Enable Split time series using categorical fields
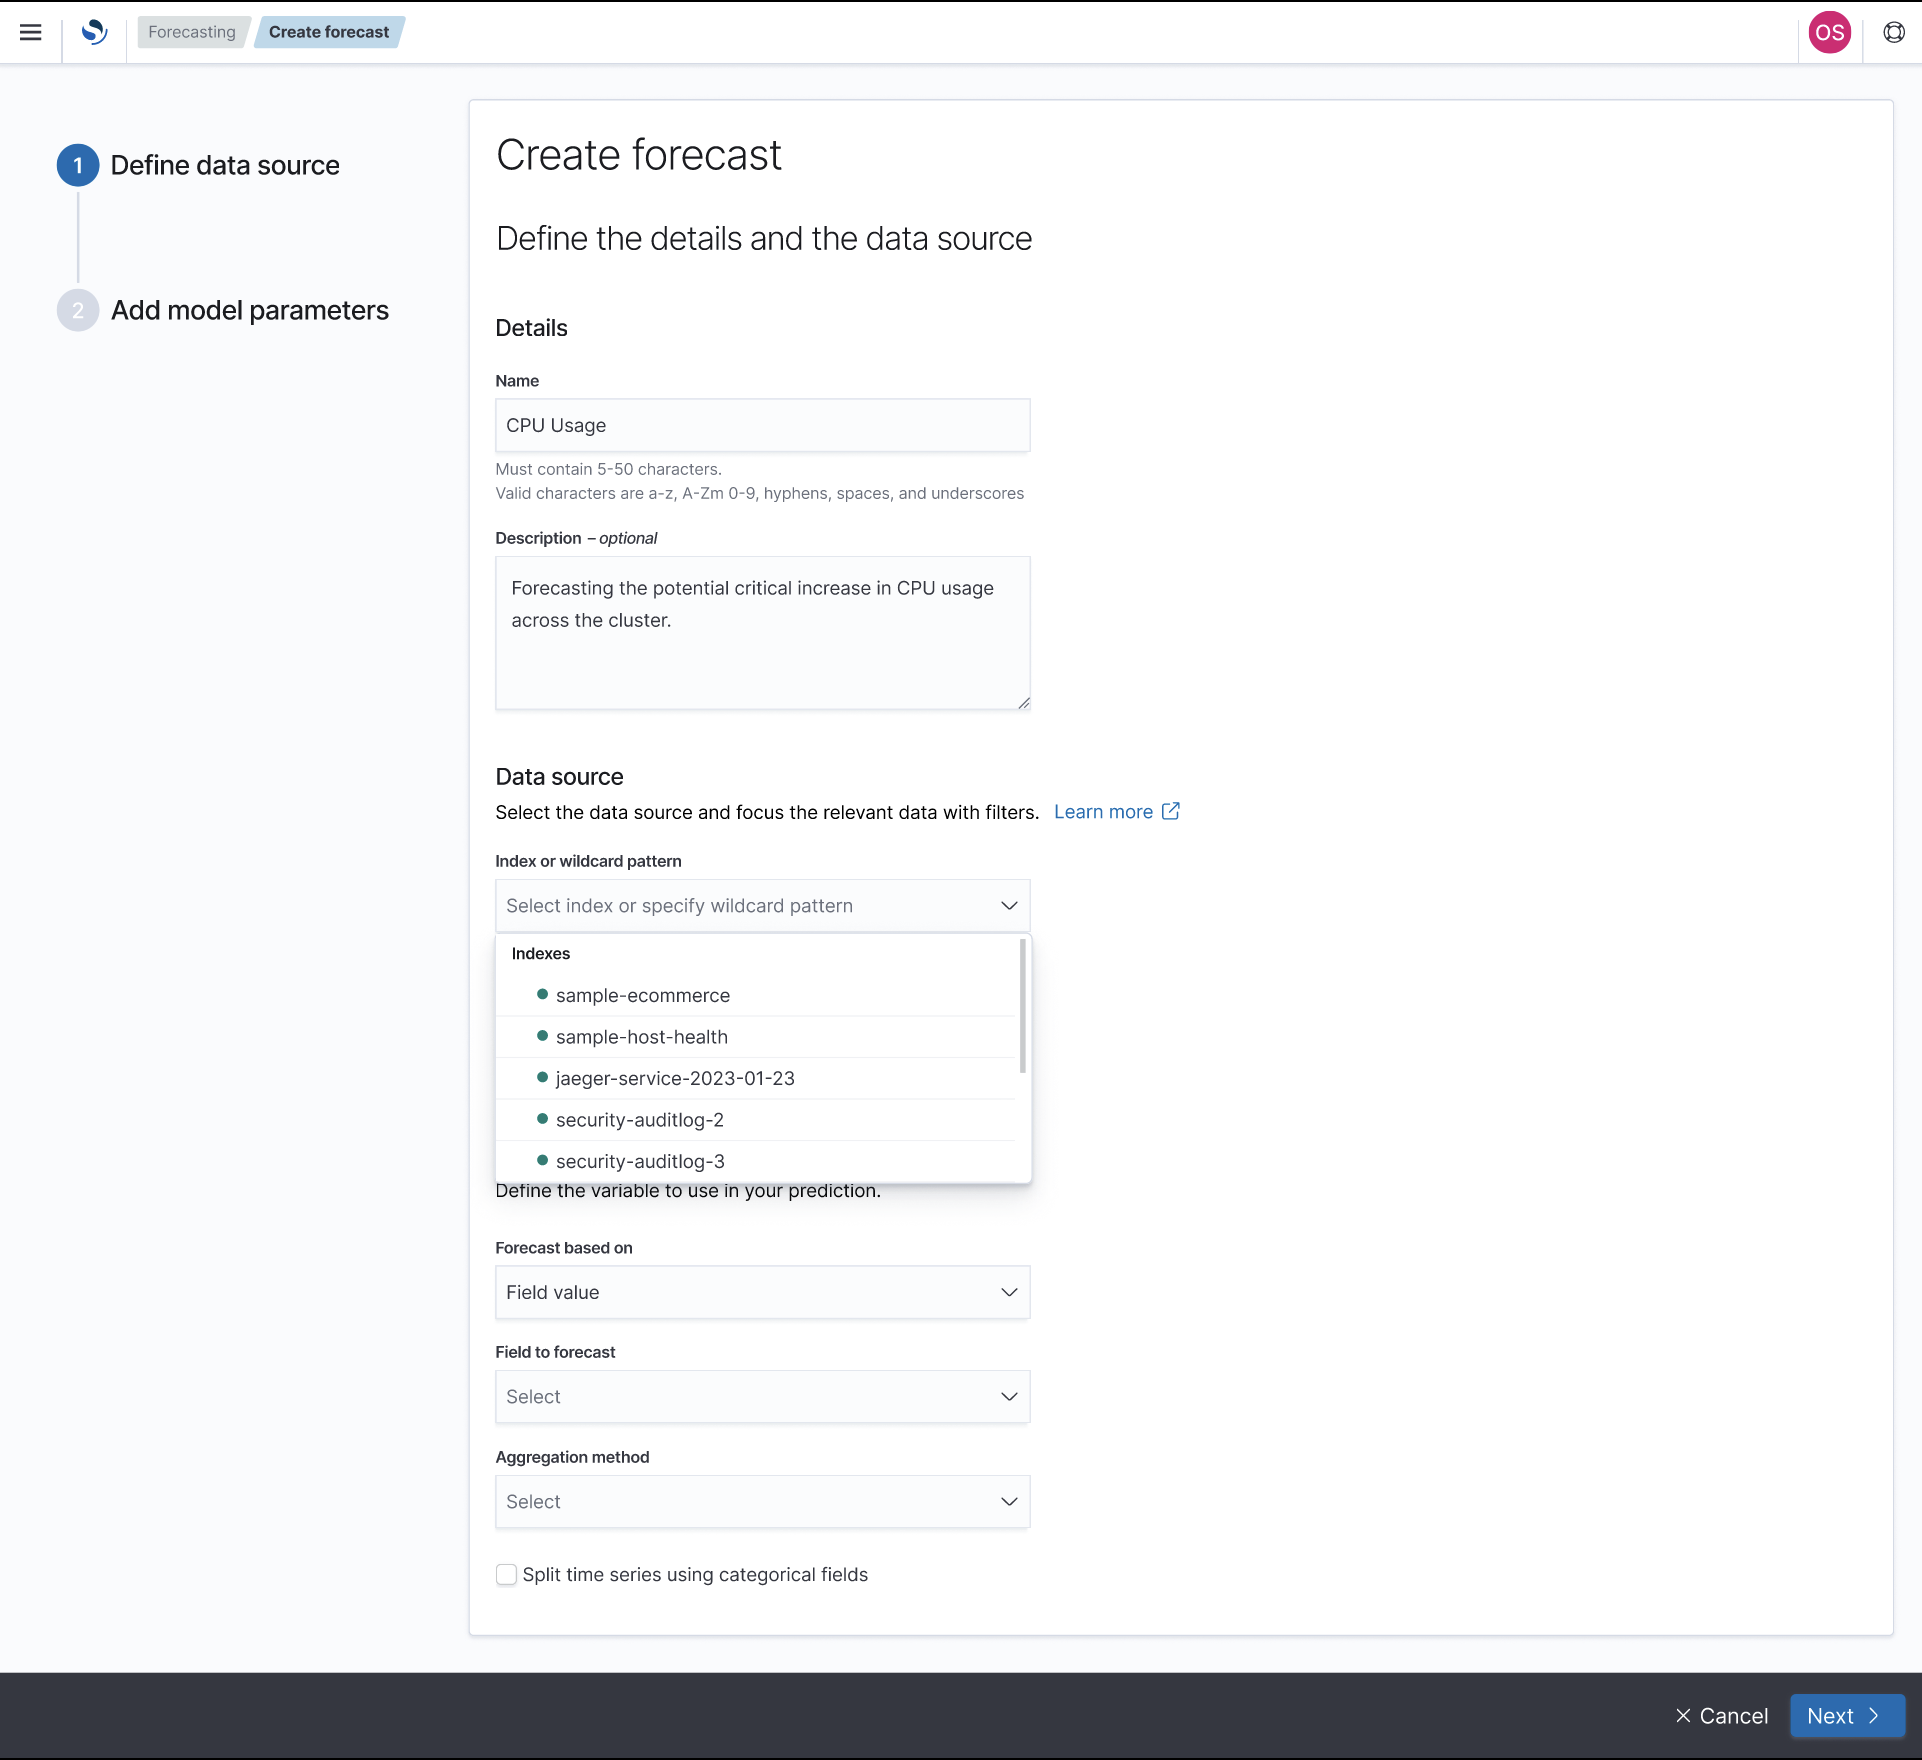1922x1760 pixels. [507, 1574]
